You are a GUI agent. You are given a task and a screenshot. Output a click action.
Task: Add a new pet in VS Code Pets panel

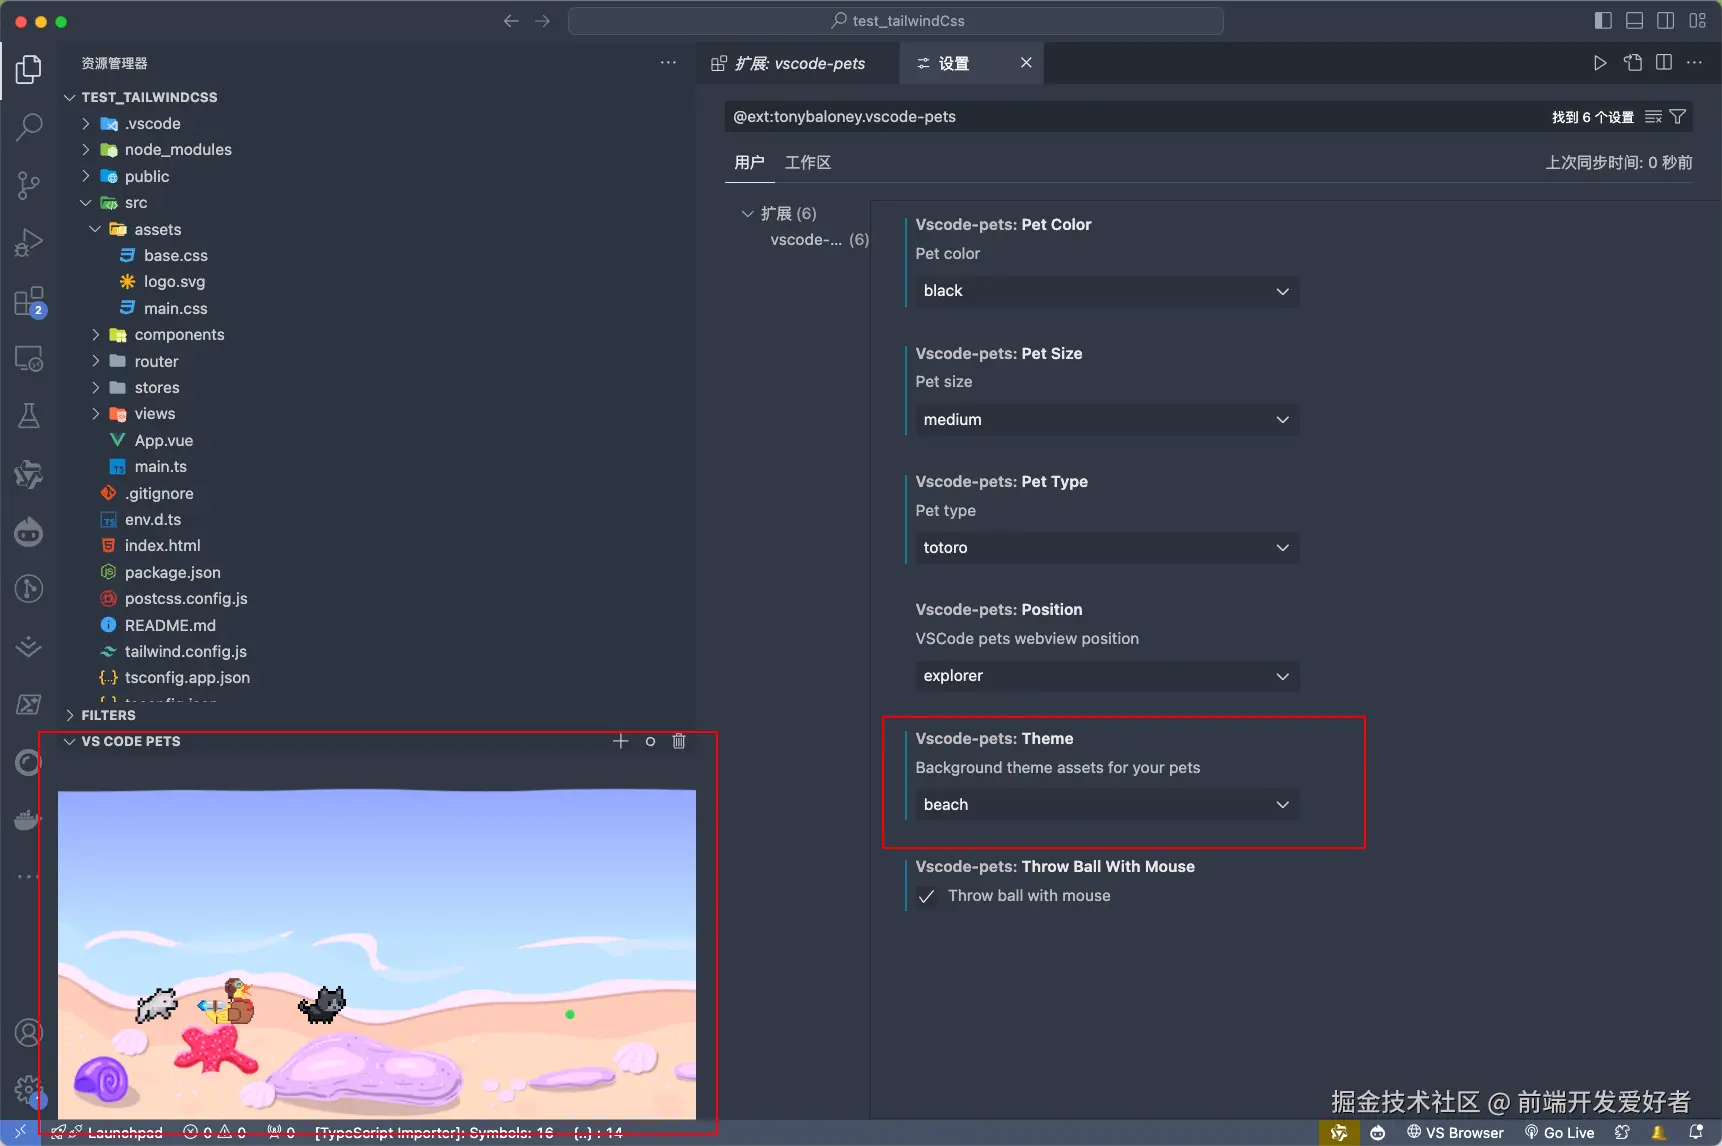tap(621, 741)
